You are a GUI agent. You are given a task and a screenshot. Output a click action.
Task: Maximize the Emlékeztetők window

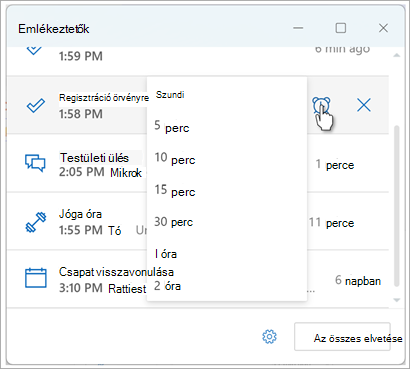pos(340,28)
